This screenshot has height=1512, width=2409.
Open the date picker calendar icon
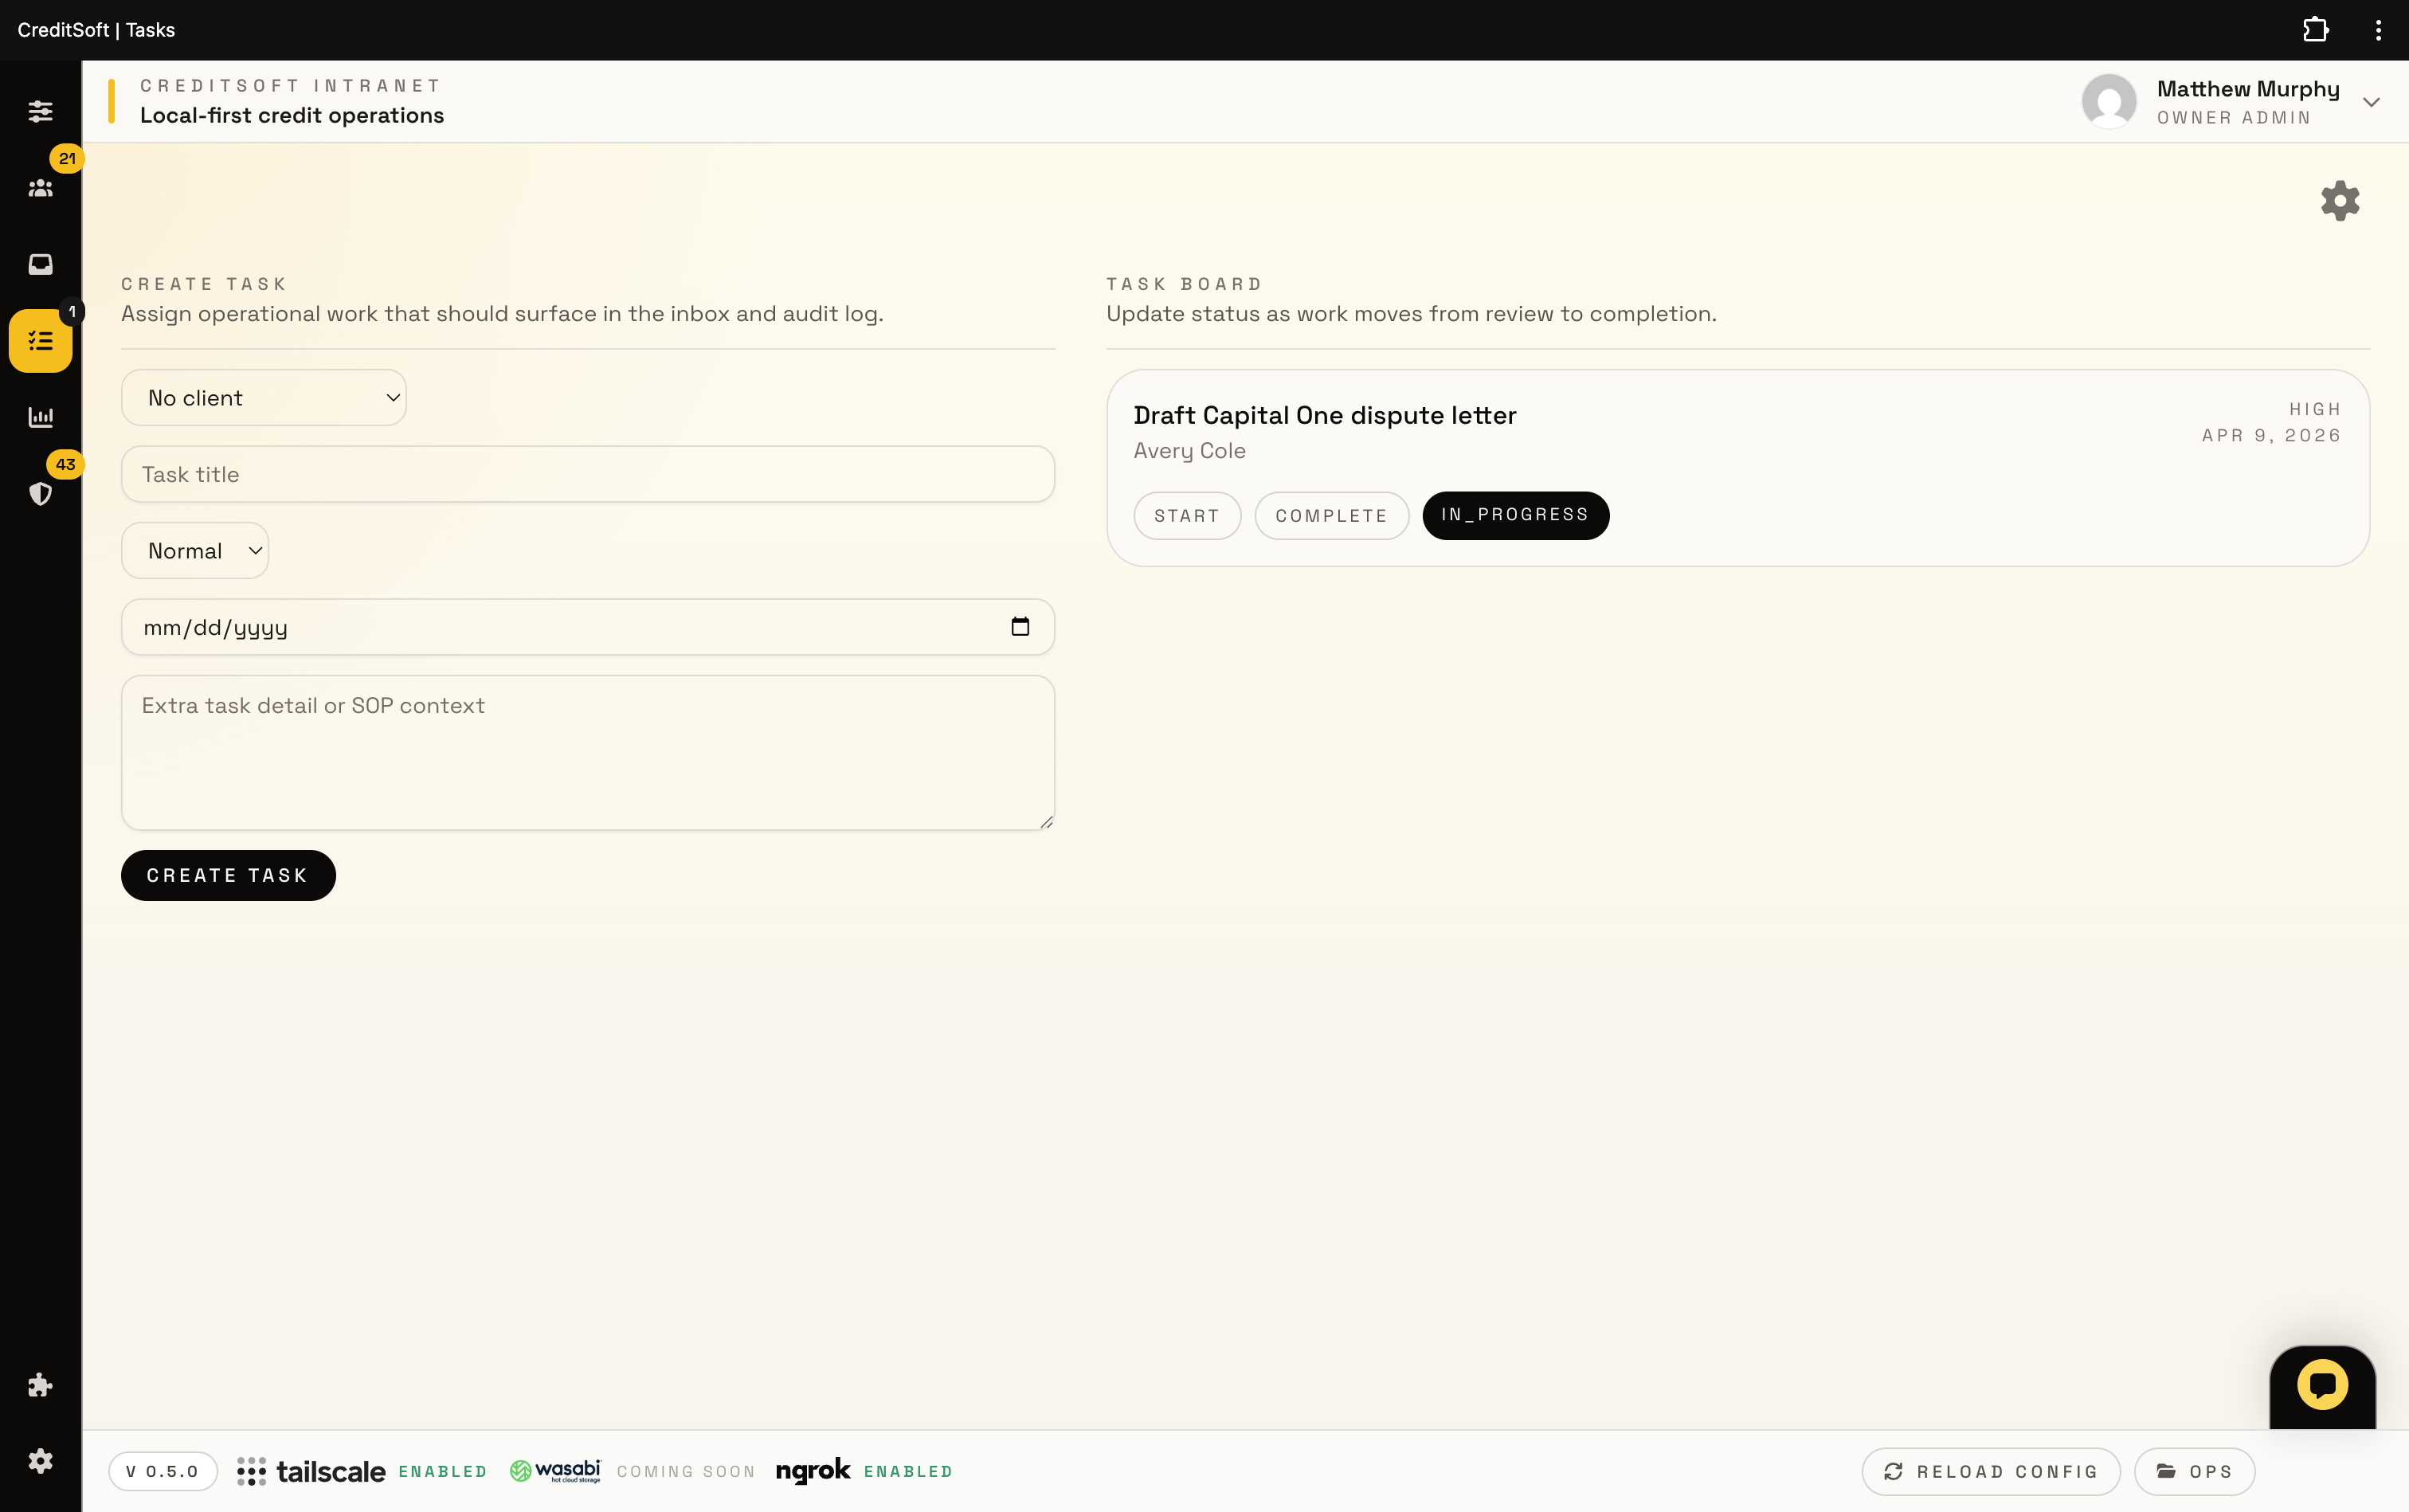[1019, 627]
